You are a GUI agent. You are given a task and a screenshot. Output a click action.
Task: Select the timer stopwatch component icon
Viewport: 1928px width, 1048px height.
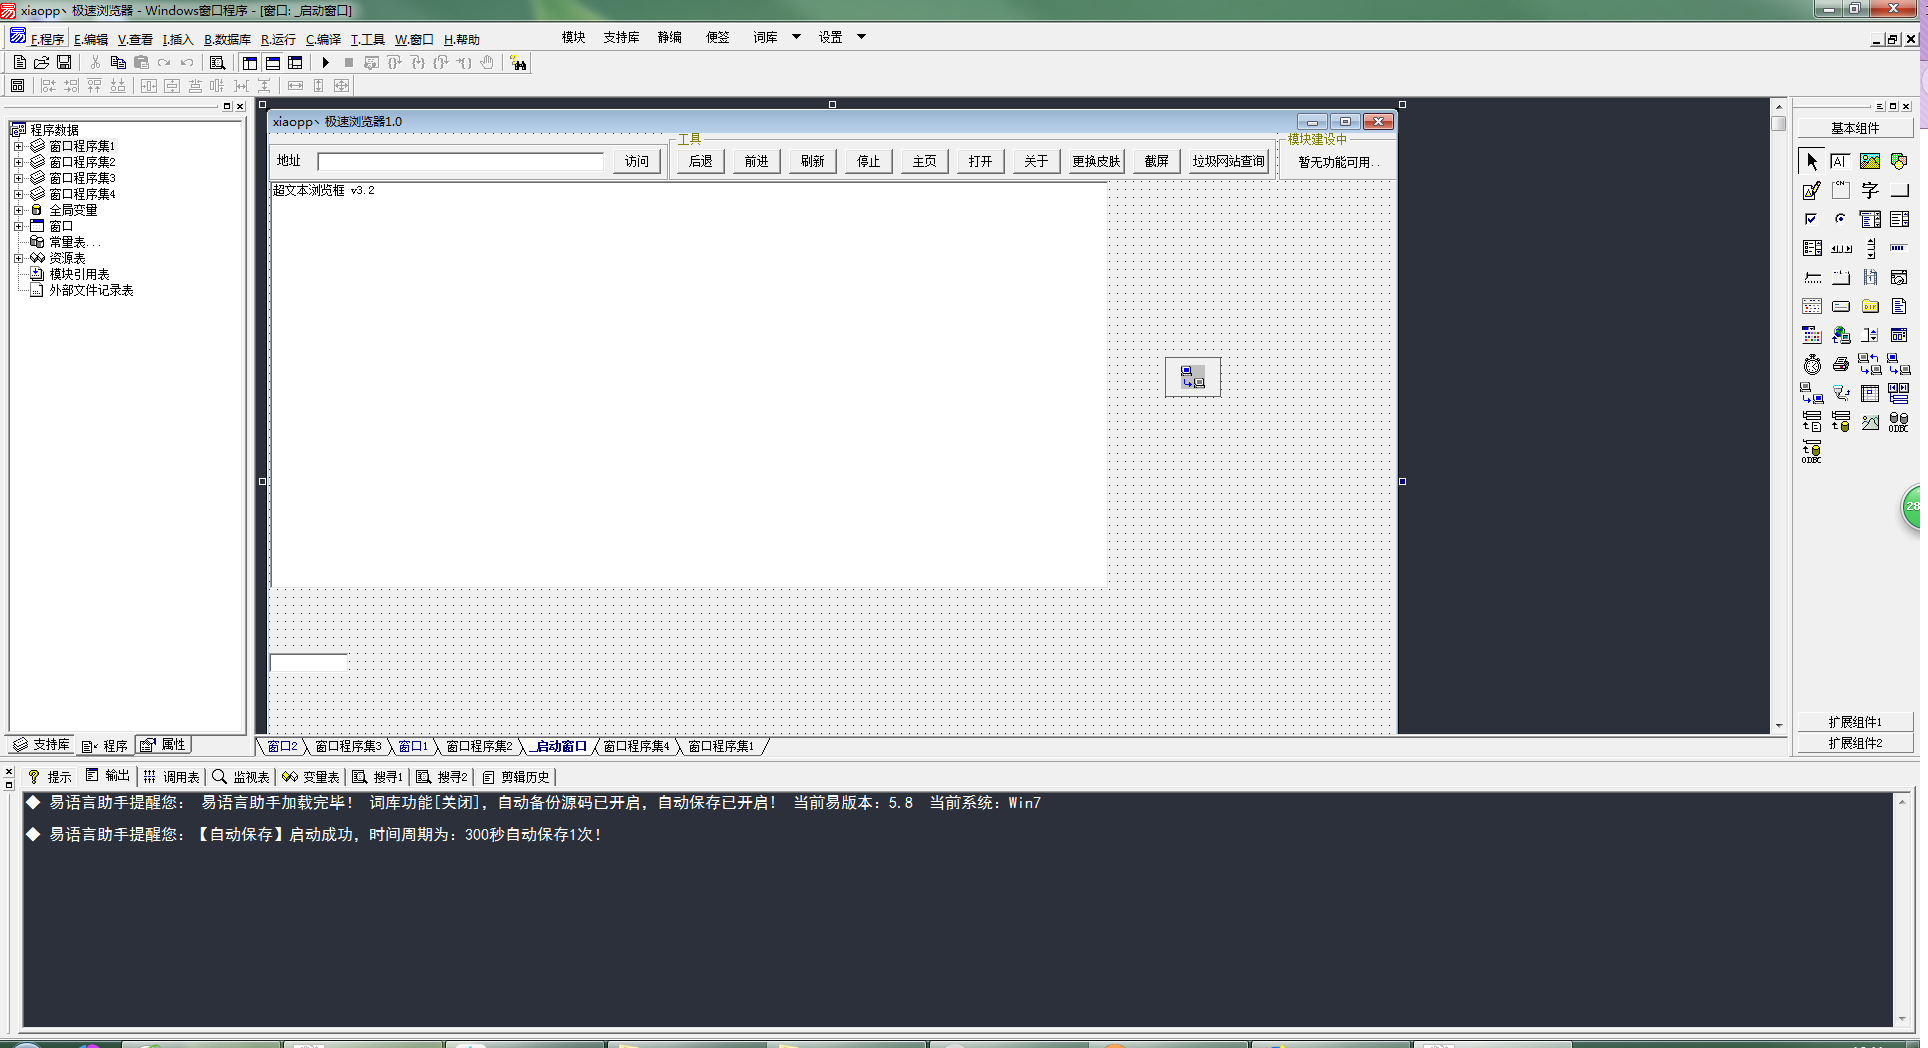click(1812, 364)
